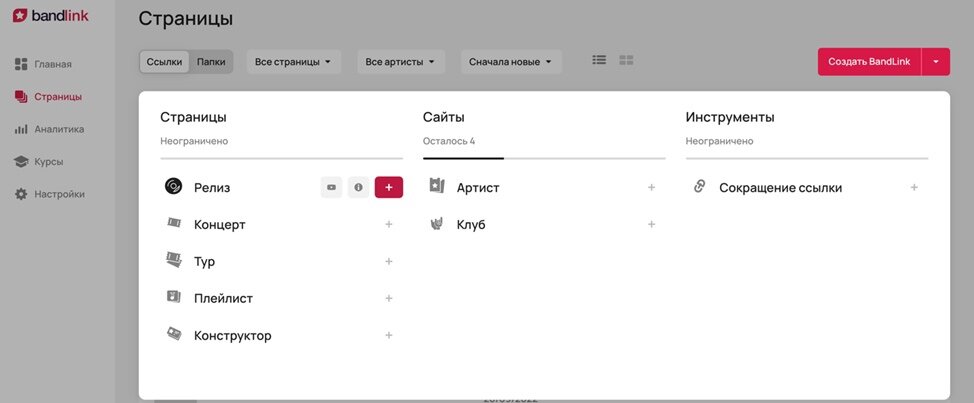Open the Все страницы dropdown
Screen dimensions: 974x403
(294, 62)
